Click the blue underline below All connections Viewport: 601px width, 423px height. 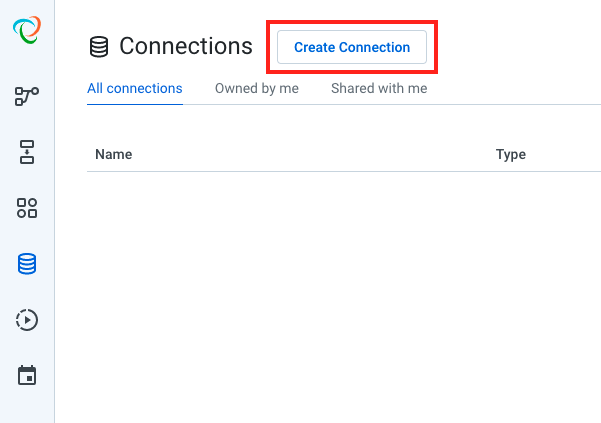pyautogui.click(x=135, y=104)
